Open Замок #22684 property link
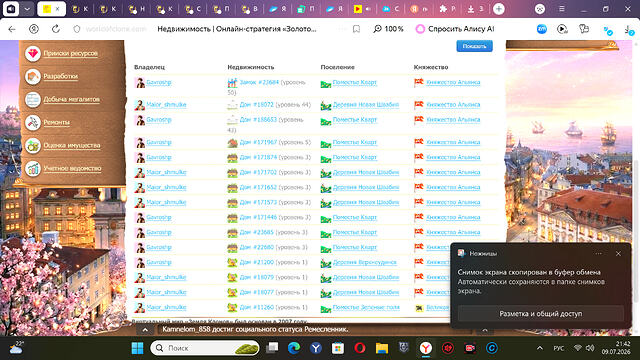The height and width of the screenshot is (360, 640). coord(259,82)
